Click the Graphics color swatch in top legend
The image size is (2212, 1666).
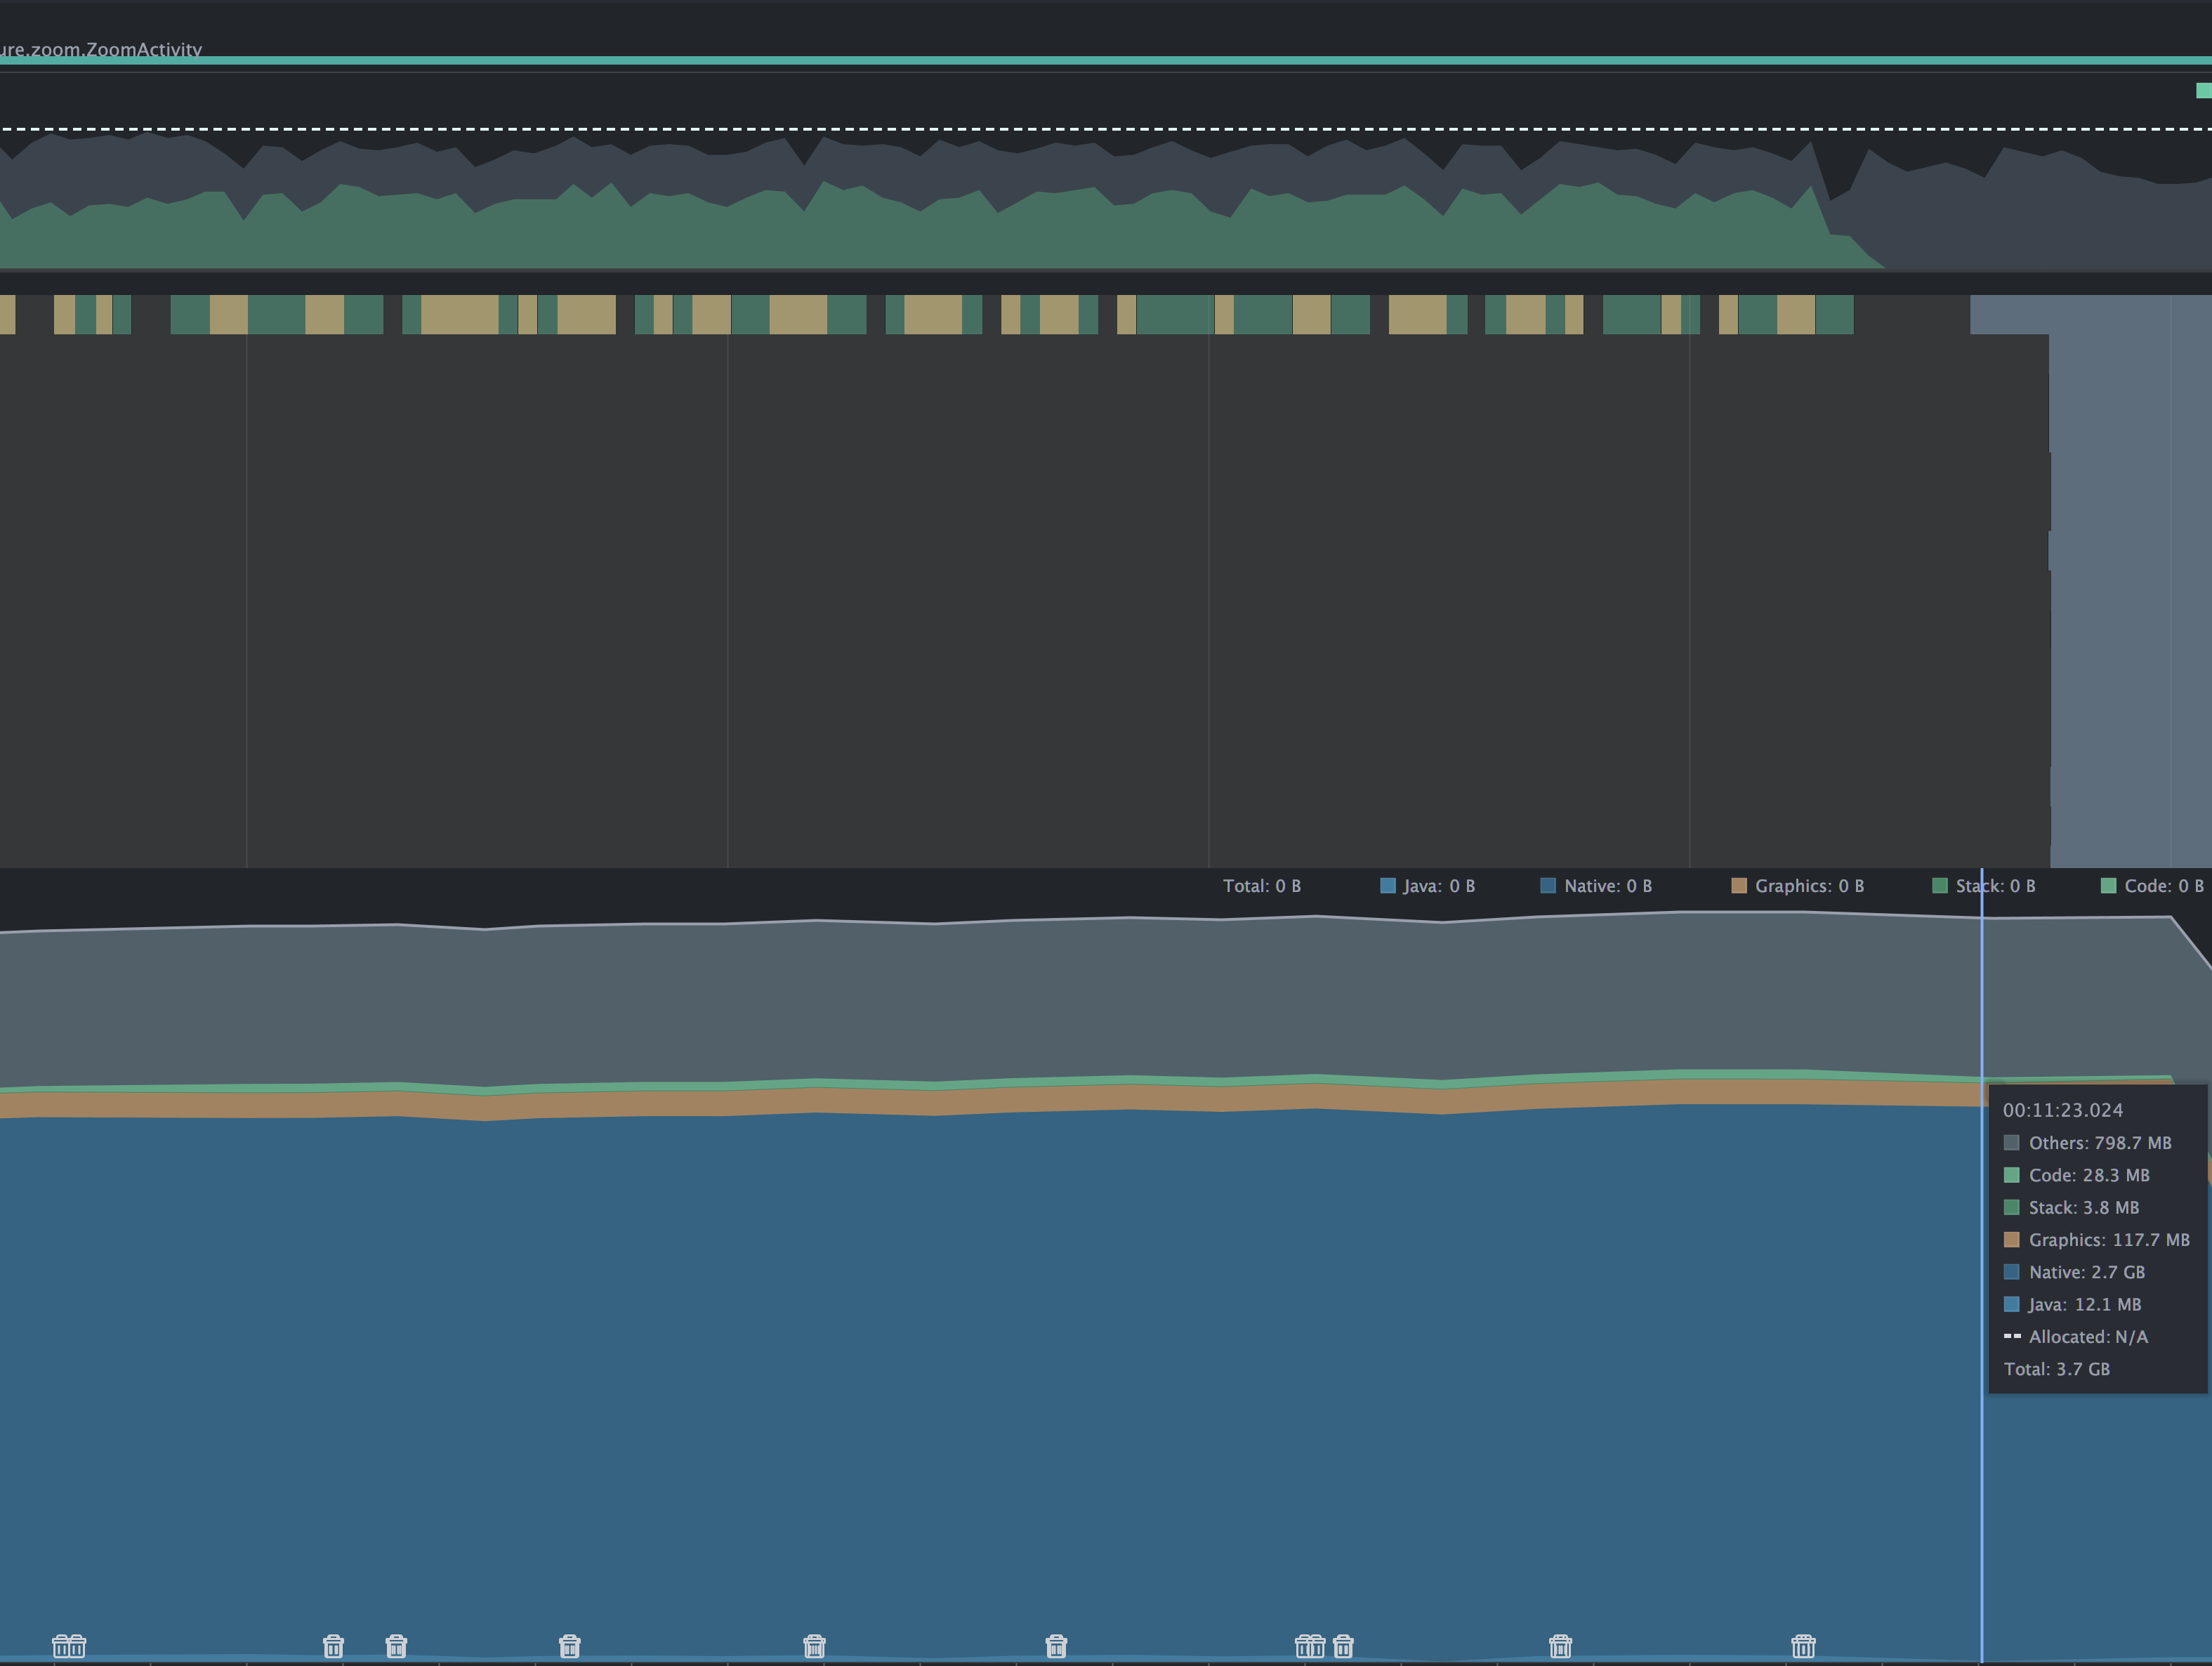1739,886
